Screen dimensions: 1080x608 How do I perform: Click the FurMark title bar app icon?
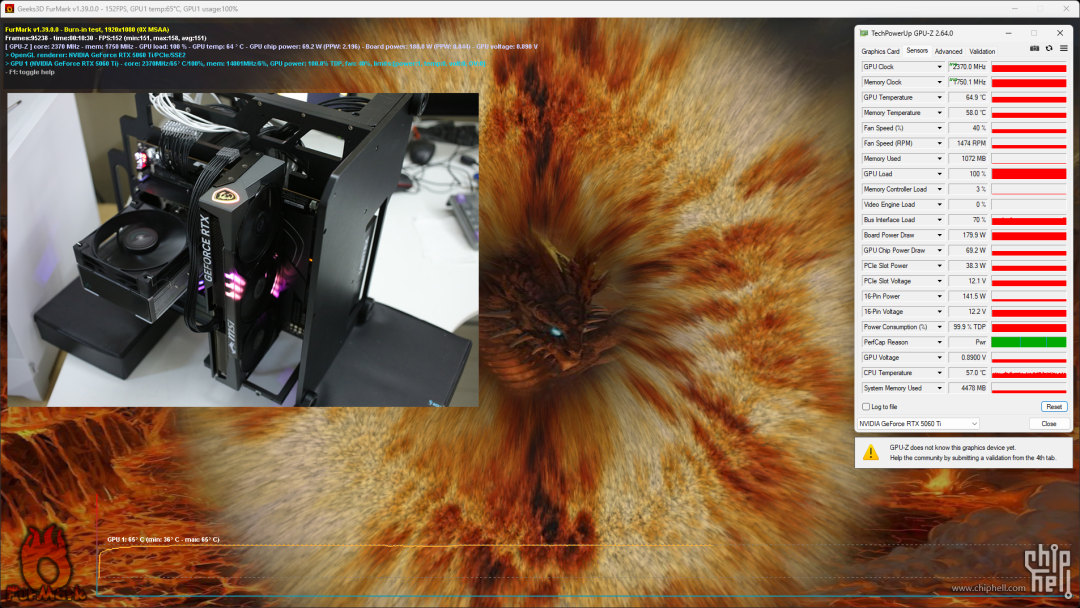point(10,9)
